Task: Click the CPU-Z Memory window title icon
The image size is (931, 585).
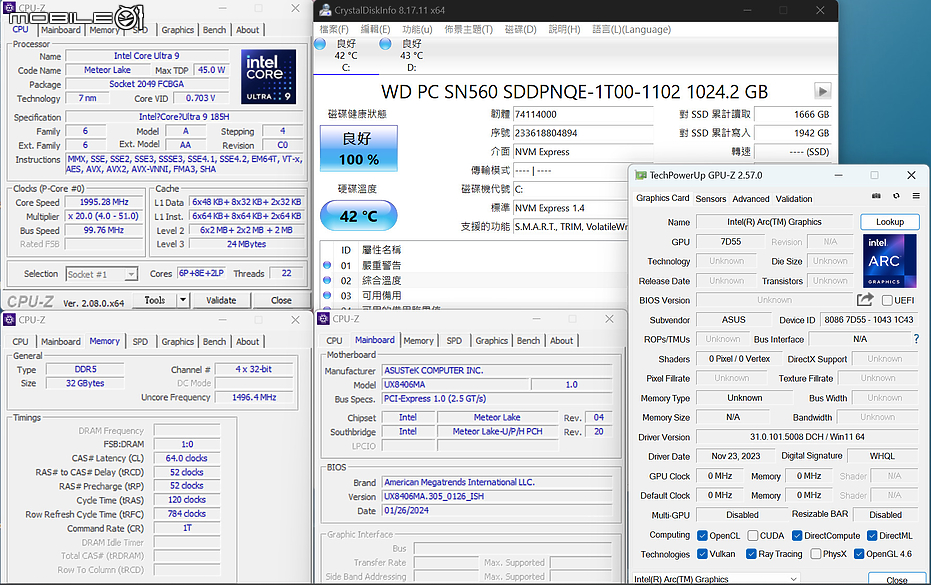Action: click(10, 320)
